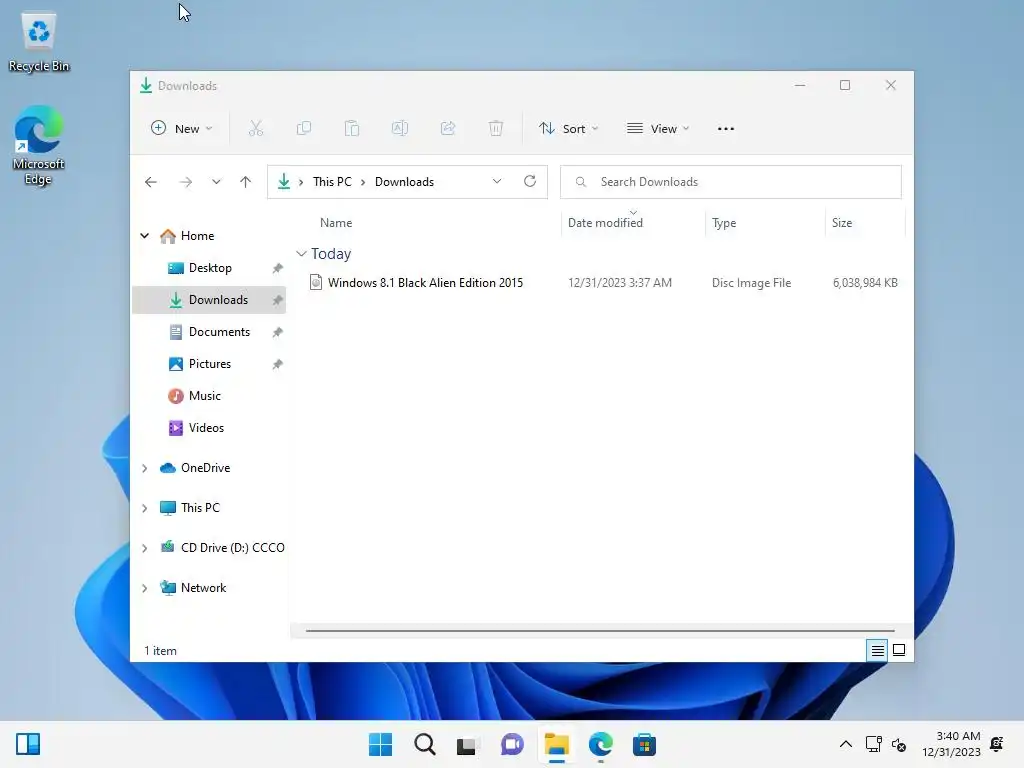Click the pin icon beside Documents

click(278, 332)
